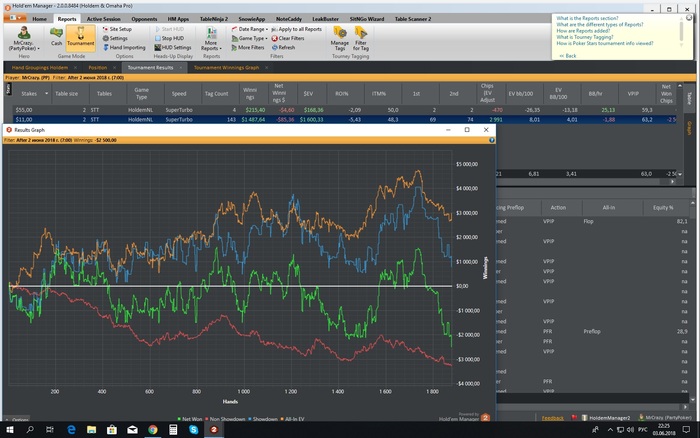This screenshot has height=438, width=700.
Task: Click Equity % column header
Action: 663,208
